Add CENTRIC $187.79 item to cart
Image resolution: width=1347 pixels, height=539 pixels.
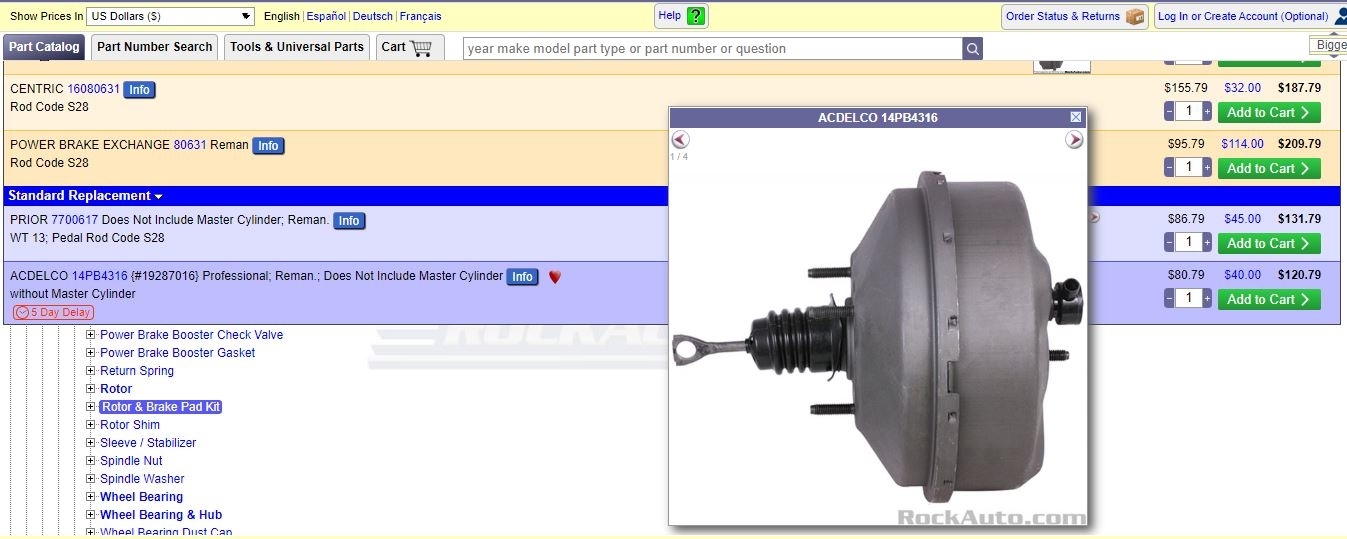pyautogui.click(x=1269, y=112)
